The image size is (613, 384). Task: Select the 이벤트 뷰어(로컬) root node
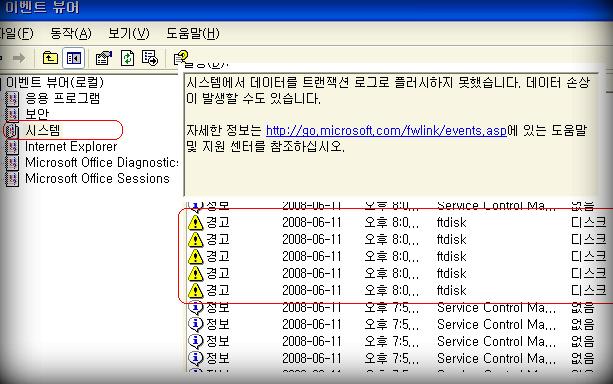[x=55, y=83]
